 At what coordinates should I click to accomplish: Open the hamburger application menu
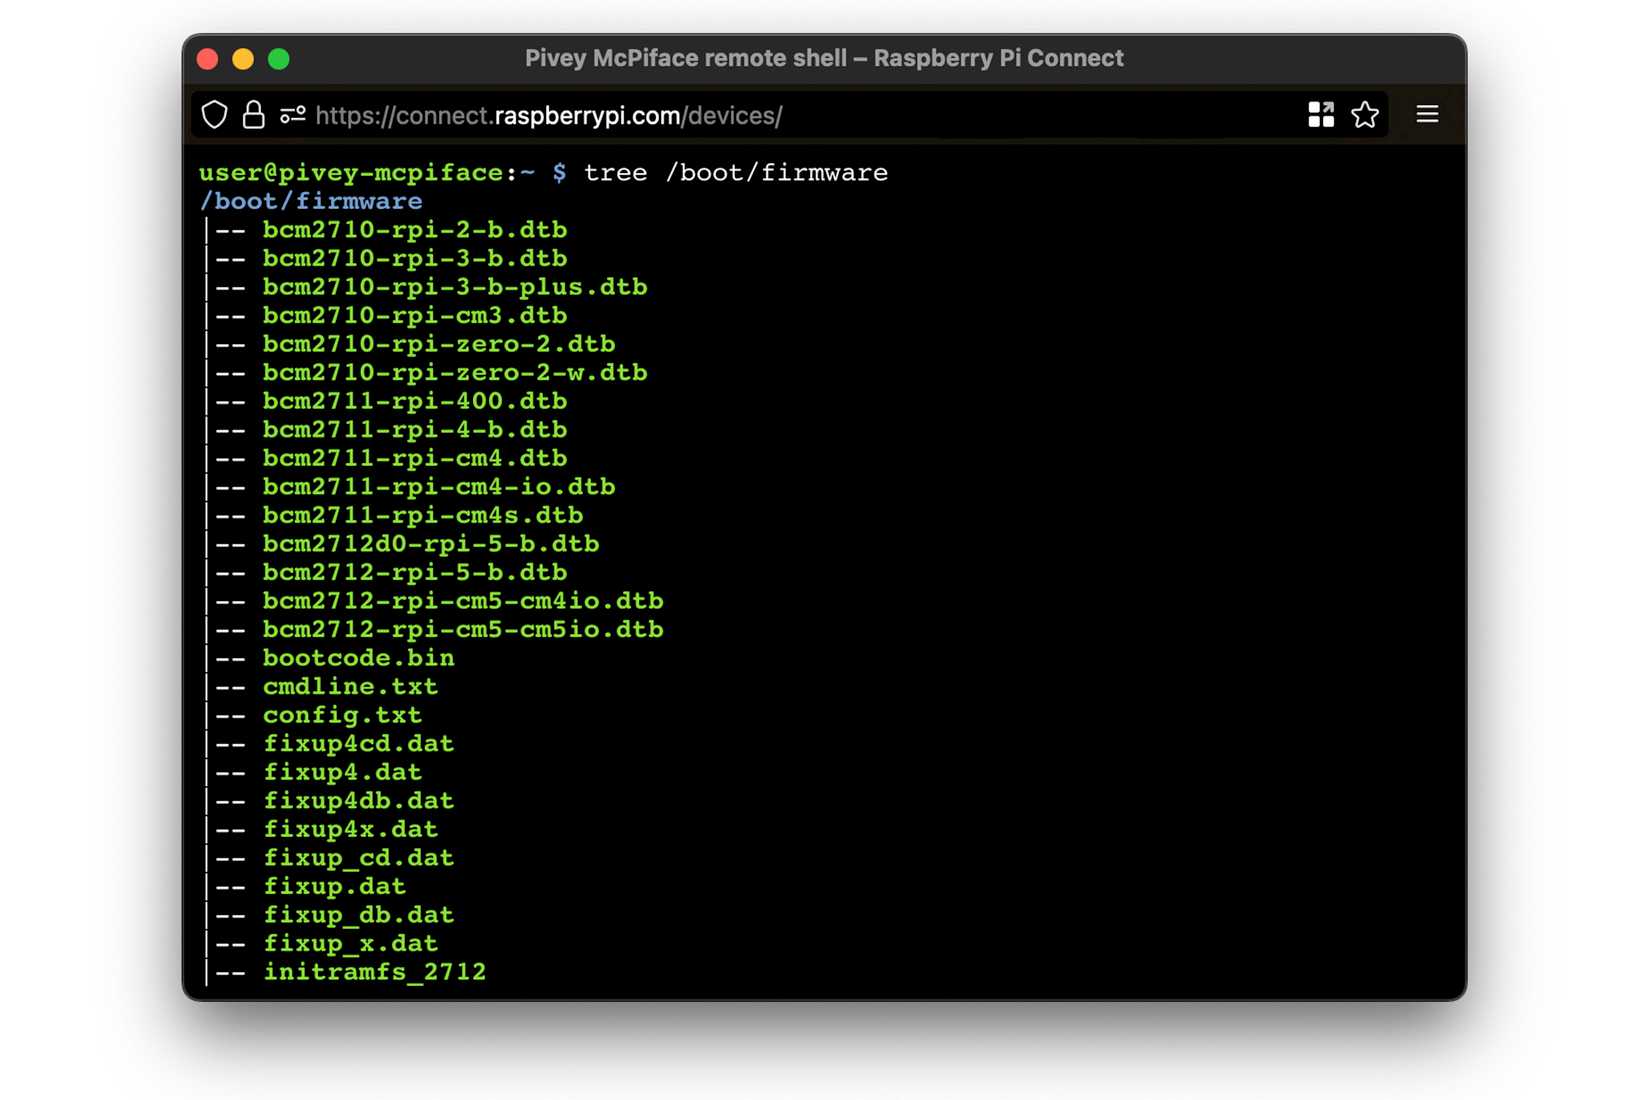click(x=1427, y=115)
